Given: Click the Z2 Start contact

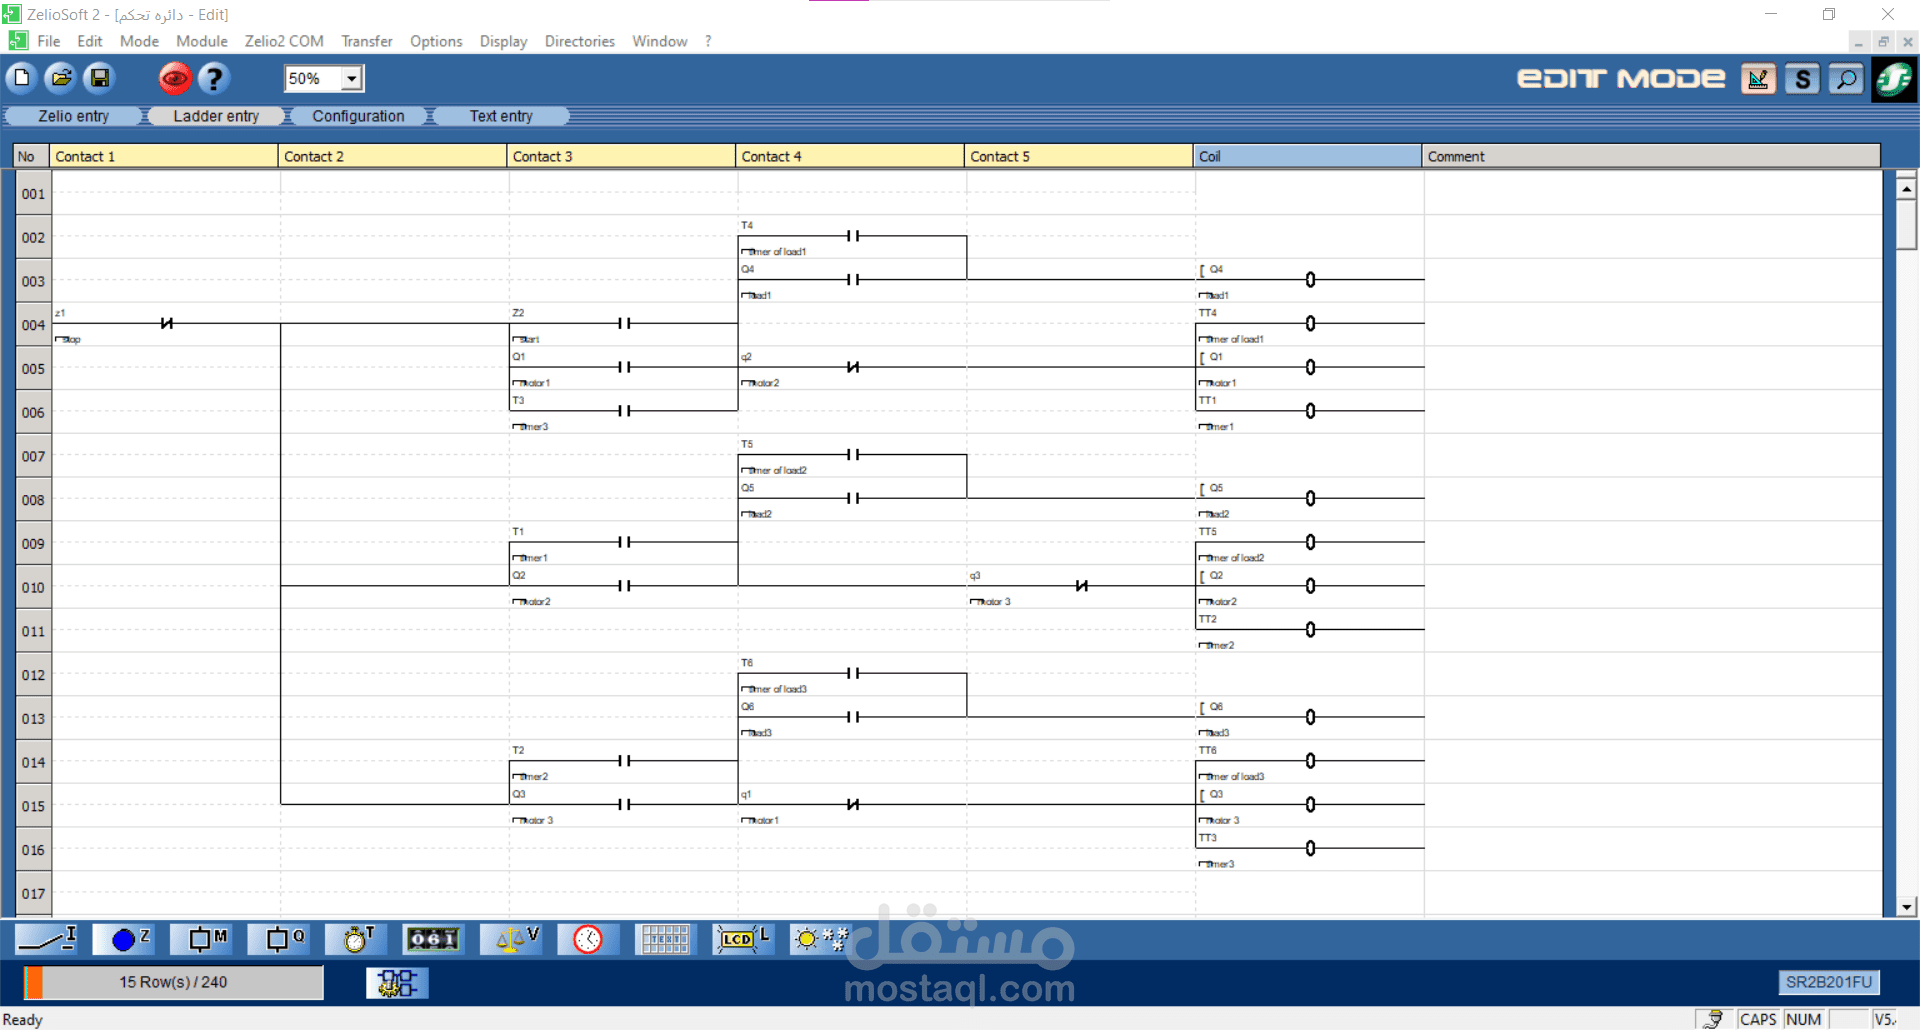Looking at the screenshot, I should tap(624, 323).
